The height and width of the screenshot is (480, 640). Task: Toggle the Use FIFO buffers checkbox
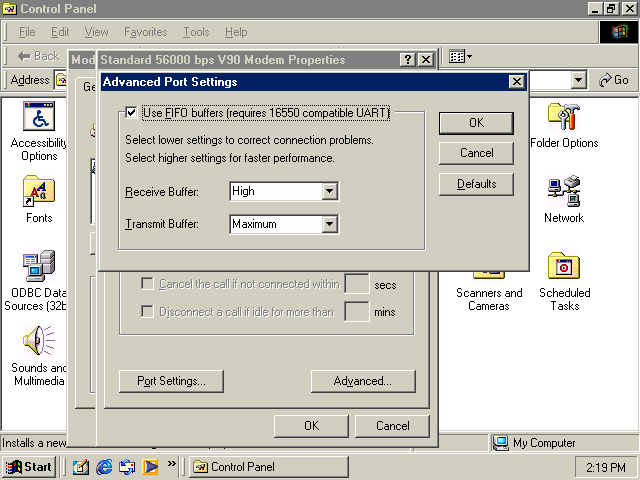tap(131, 112)
